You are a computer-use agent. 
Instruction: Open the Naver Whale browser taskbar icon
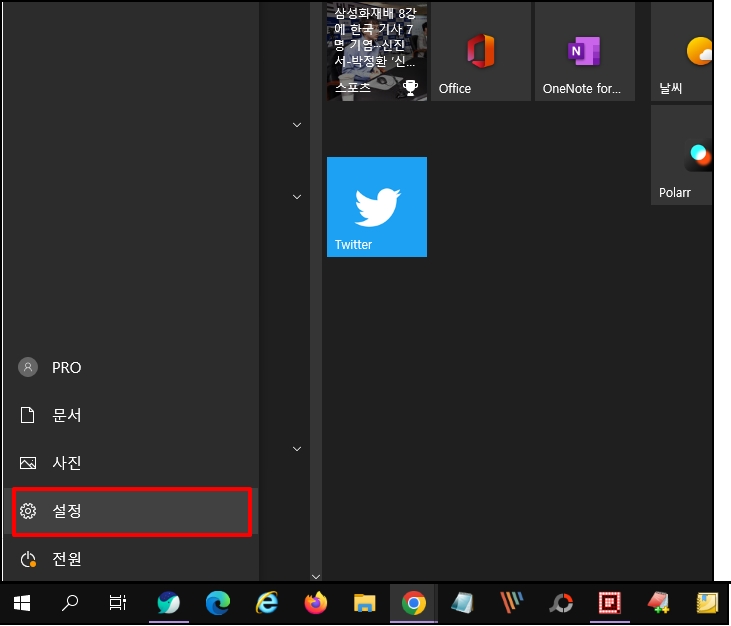169,603
